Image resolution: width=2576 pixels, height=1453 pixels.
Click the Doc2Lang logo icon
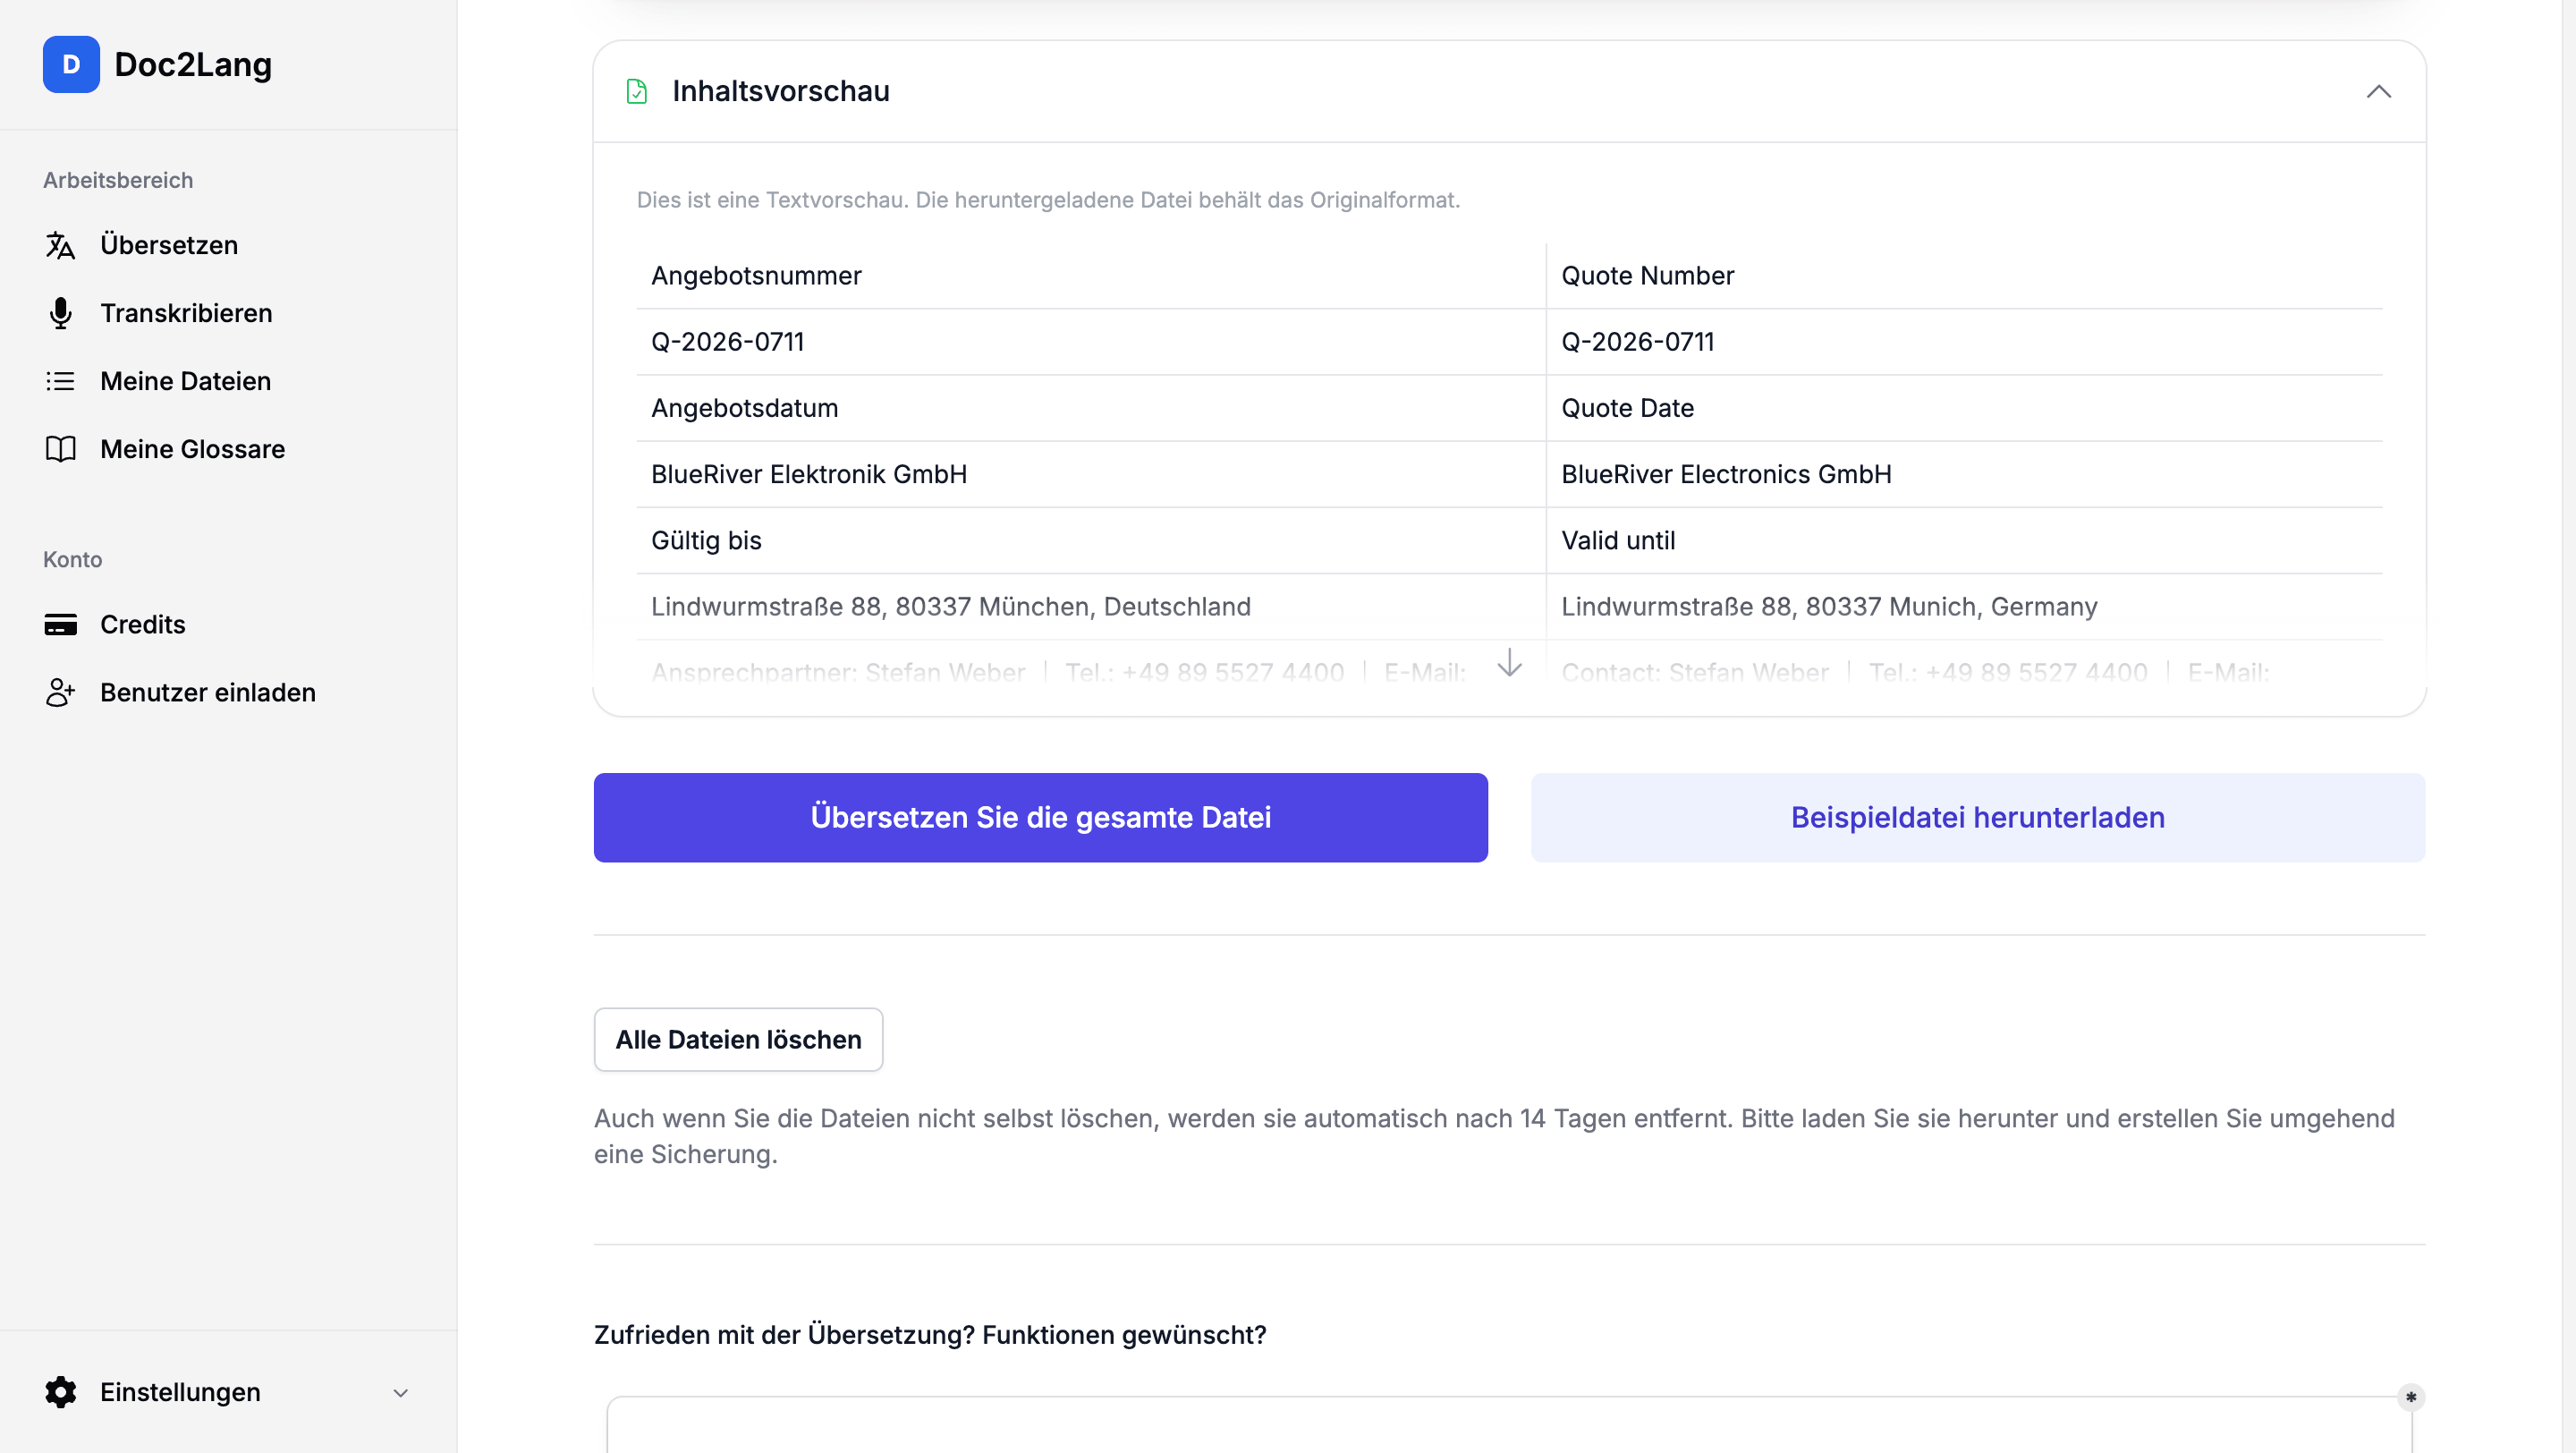[x=71, y=64]
